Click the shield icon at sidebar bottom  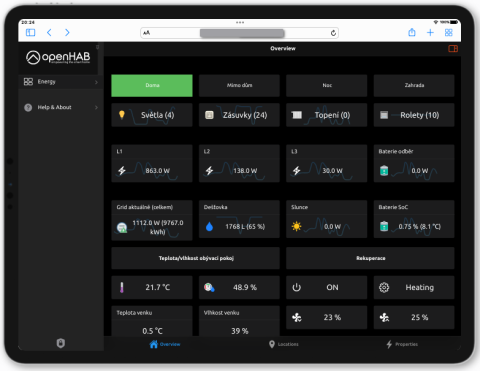tap(61, 343)
